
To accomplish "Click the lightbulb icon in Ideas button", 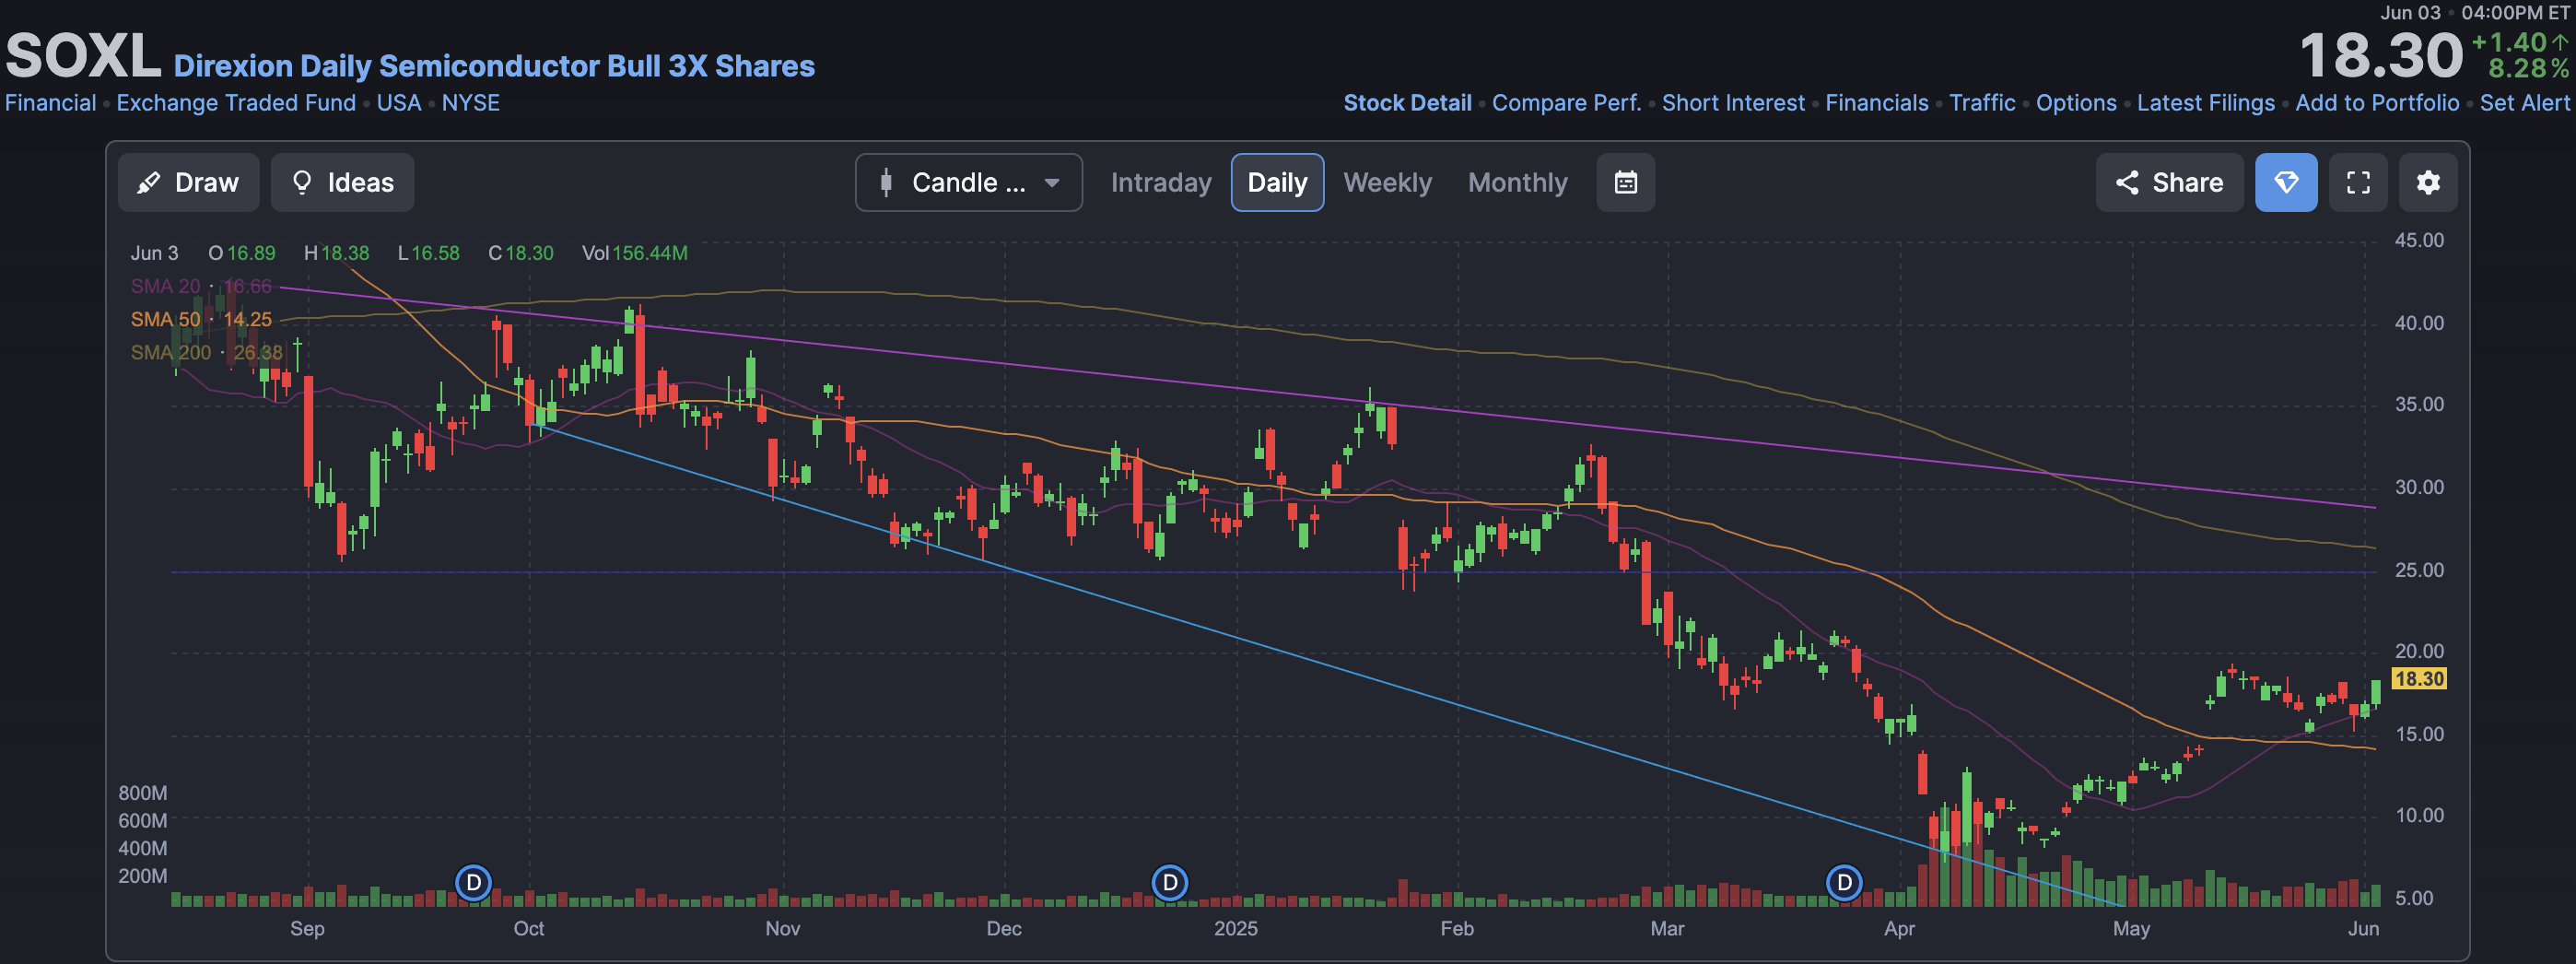I will pos(301,183).
